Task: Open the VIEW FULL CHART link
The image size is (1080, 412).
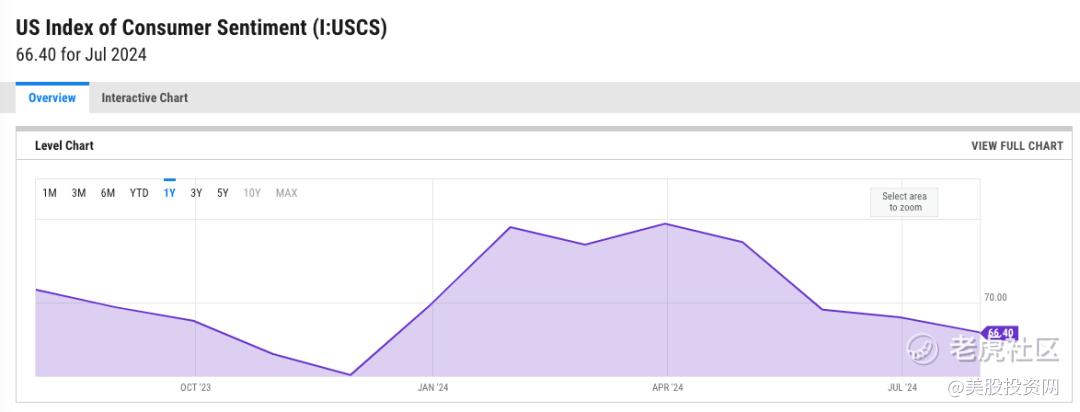Action: 1017,146
